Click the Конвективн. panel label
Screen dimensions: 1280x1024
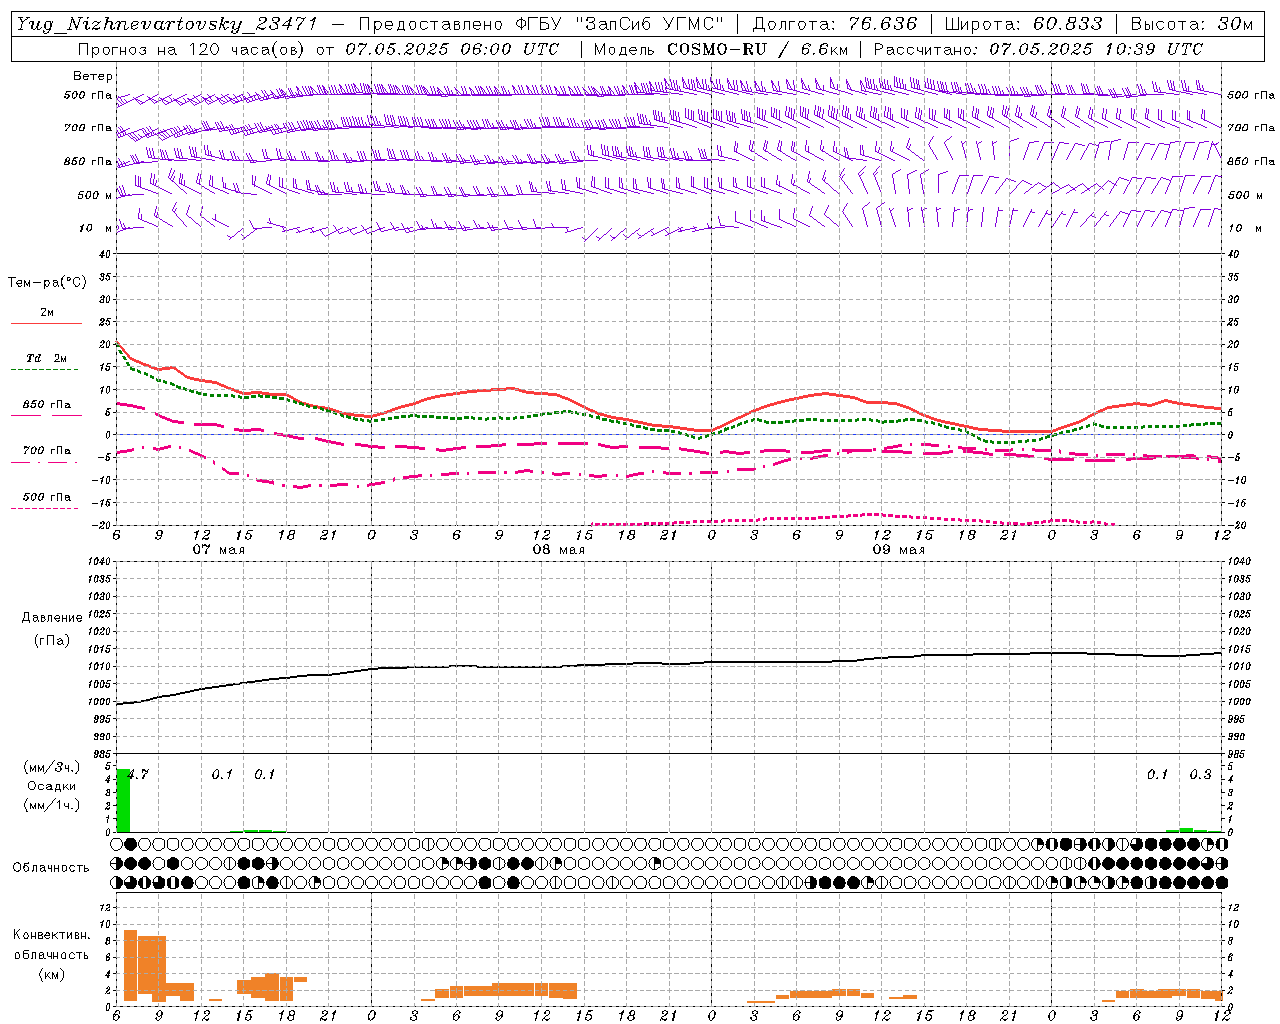52,935
